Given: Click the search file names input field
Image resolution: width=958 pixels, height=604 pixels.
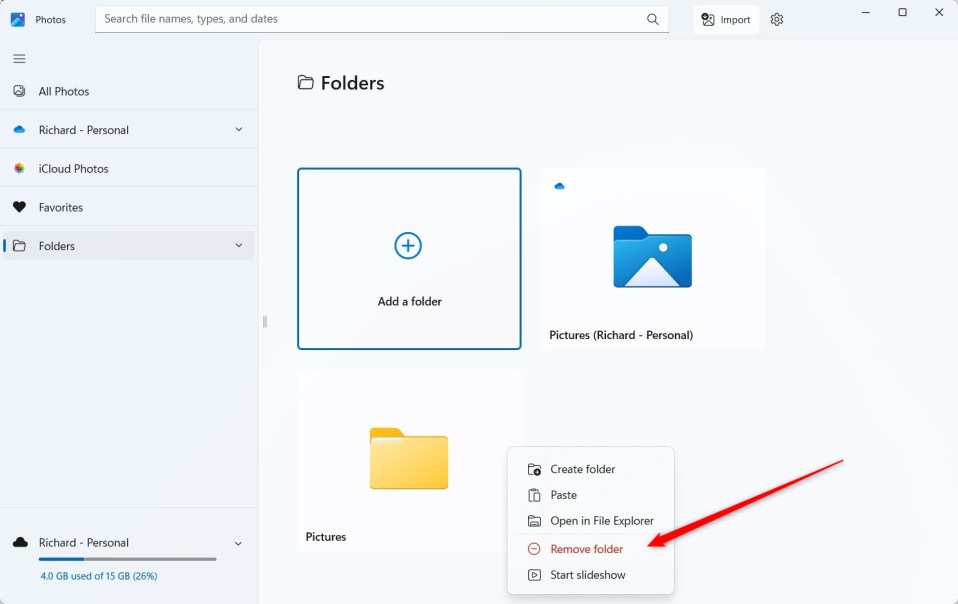Looking at the screenshot, I should click(x=382, y=19).
